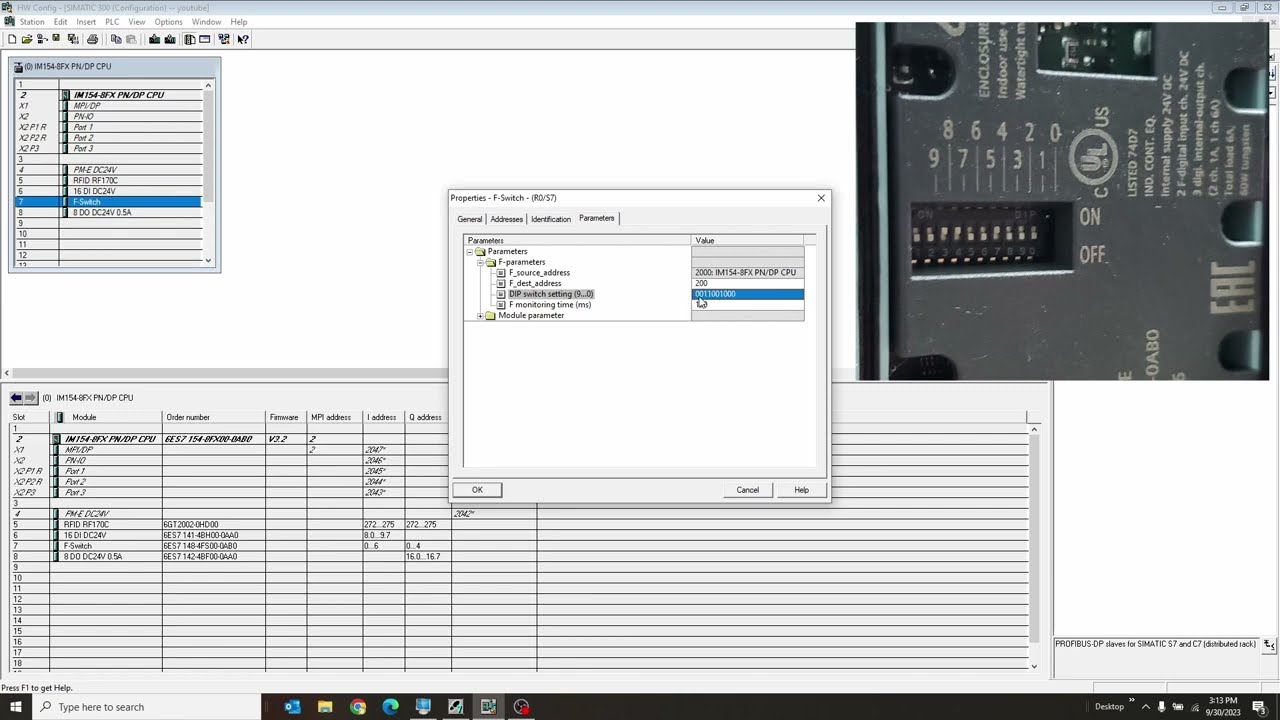Click the Order number column header

click(214, 417)
